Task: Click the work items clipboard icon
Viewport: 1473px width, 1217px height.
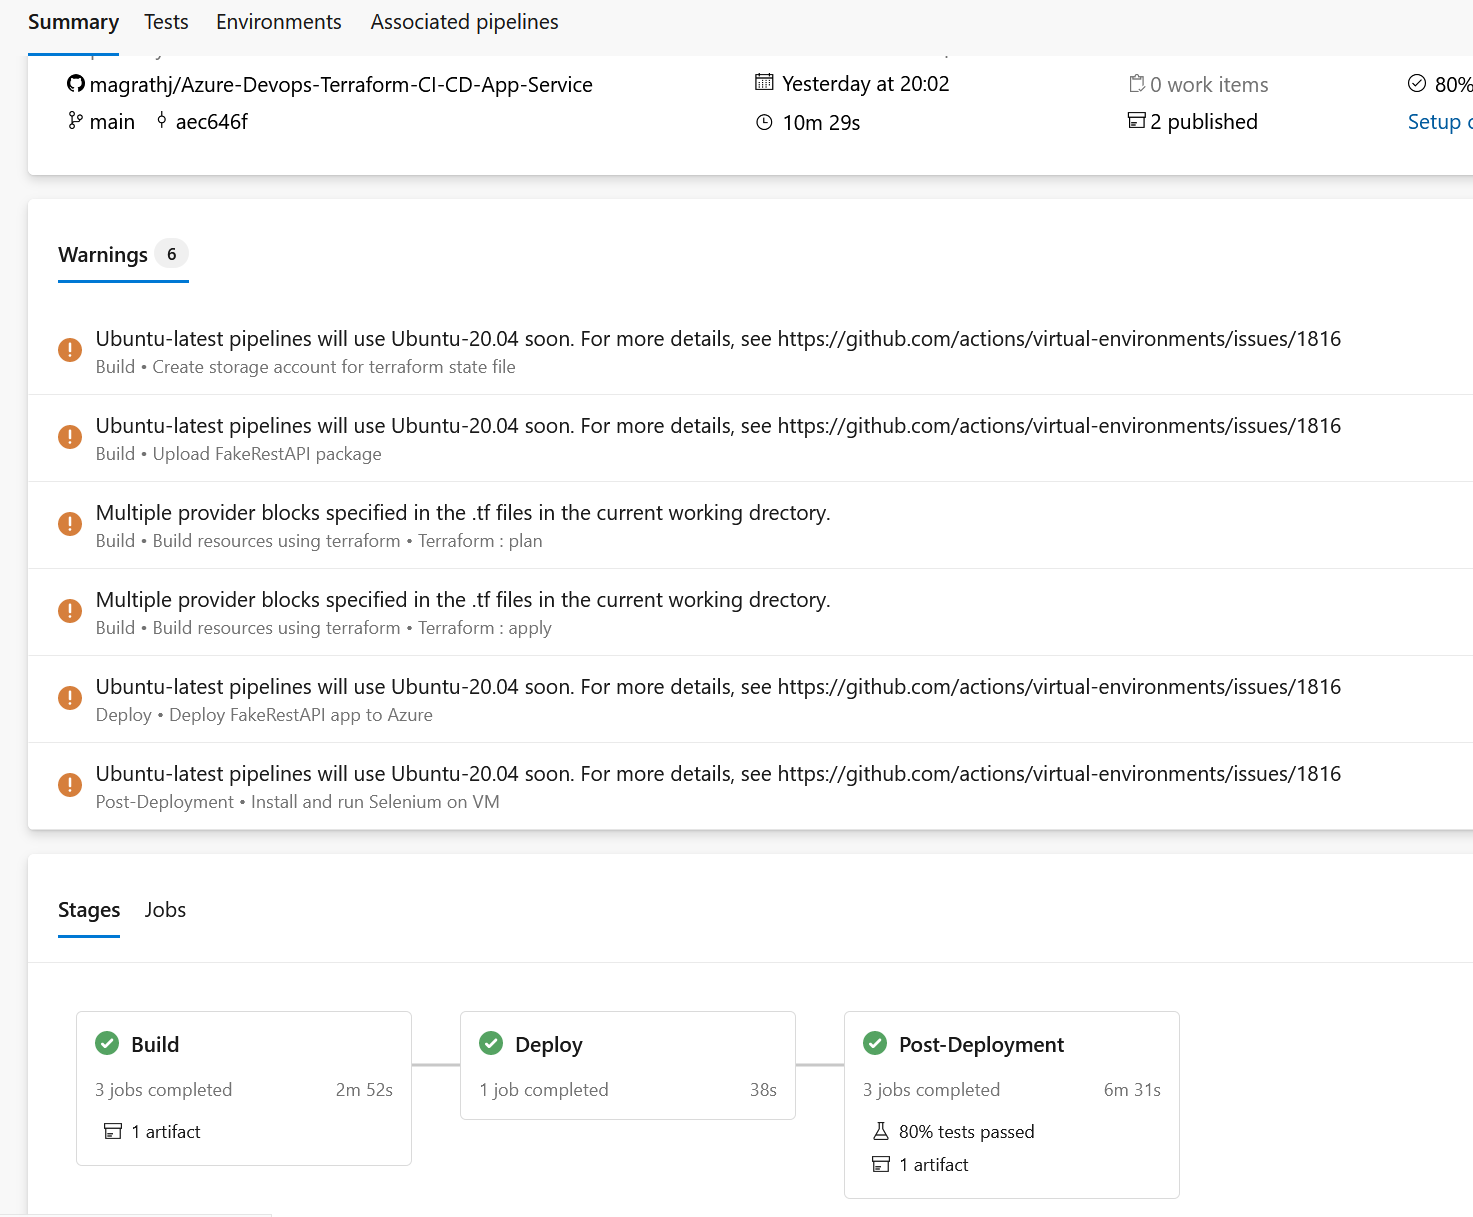Action: [1137, 84]
